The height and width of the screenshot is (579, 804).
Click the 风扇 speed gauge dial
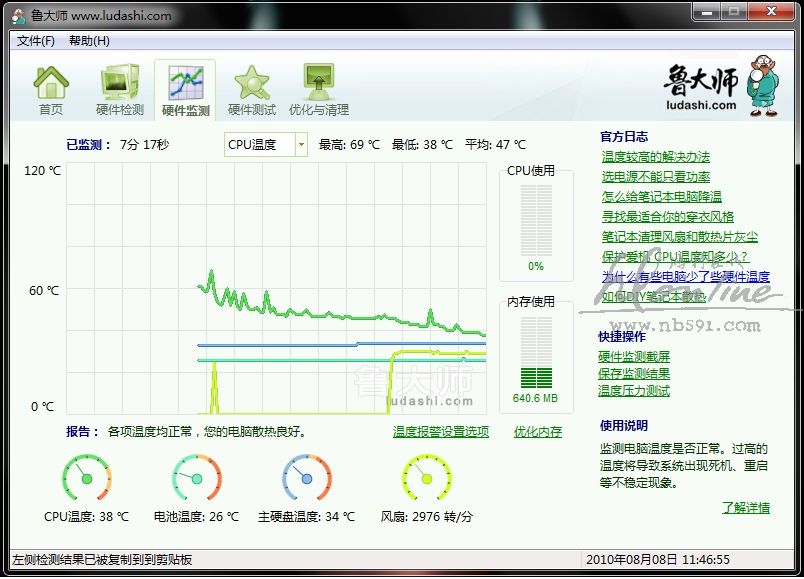point(427,478)
